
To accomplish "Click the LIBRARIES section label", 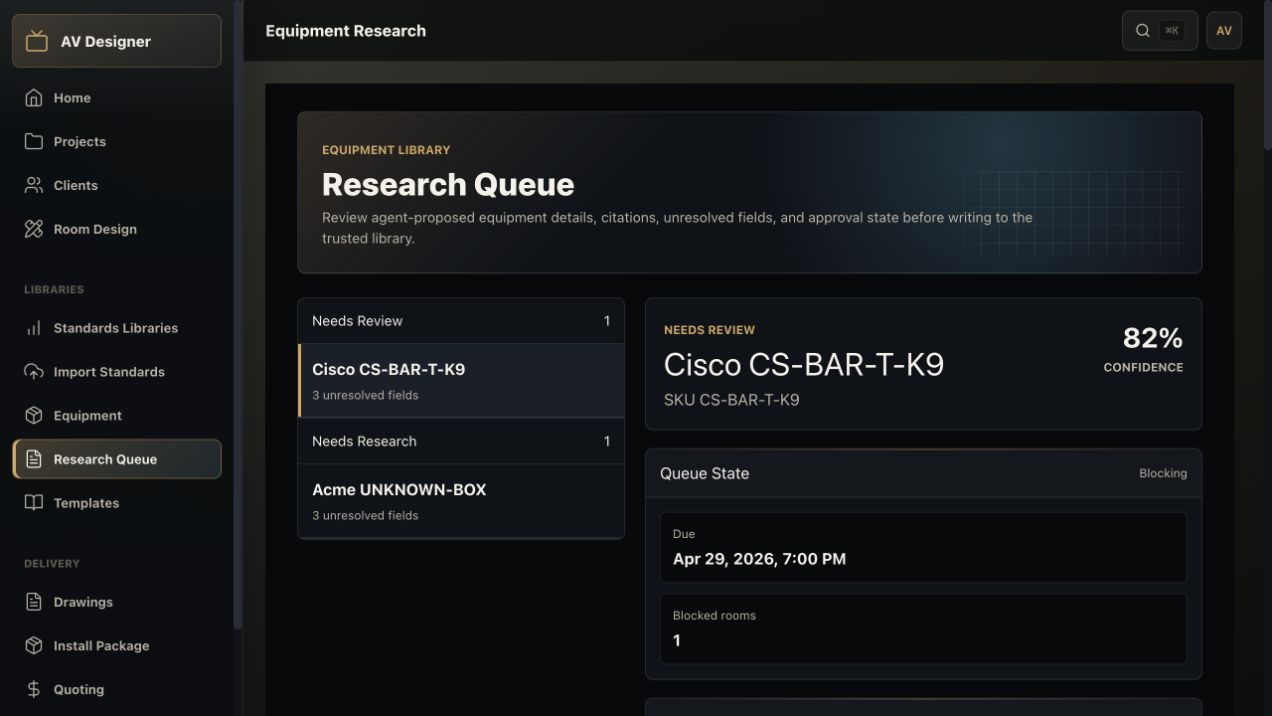I will tap(54, 290).
